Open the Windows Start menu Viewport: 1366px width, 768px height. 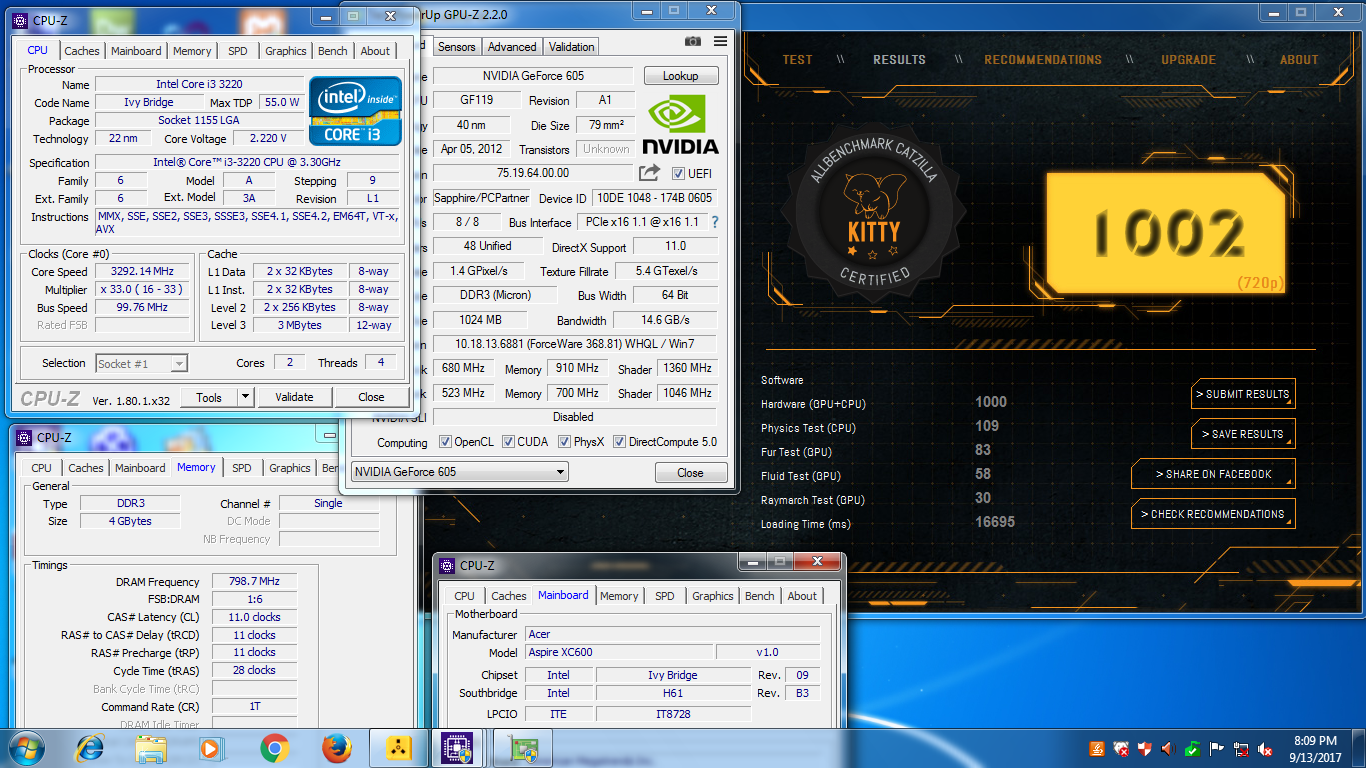[x=27, y=748]
